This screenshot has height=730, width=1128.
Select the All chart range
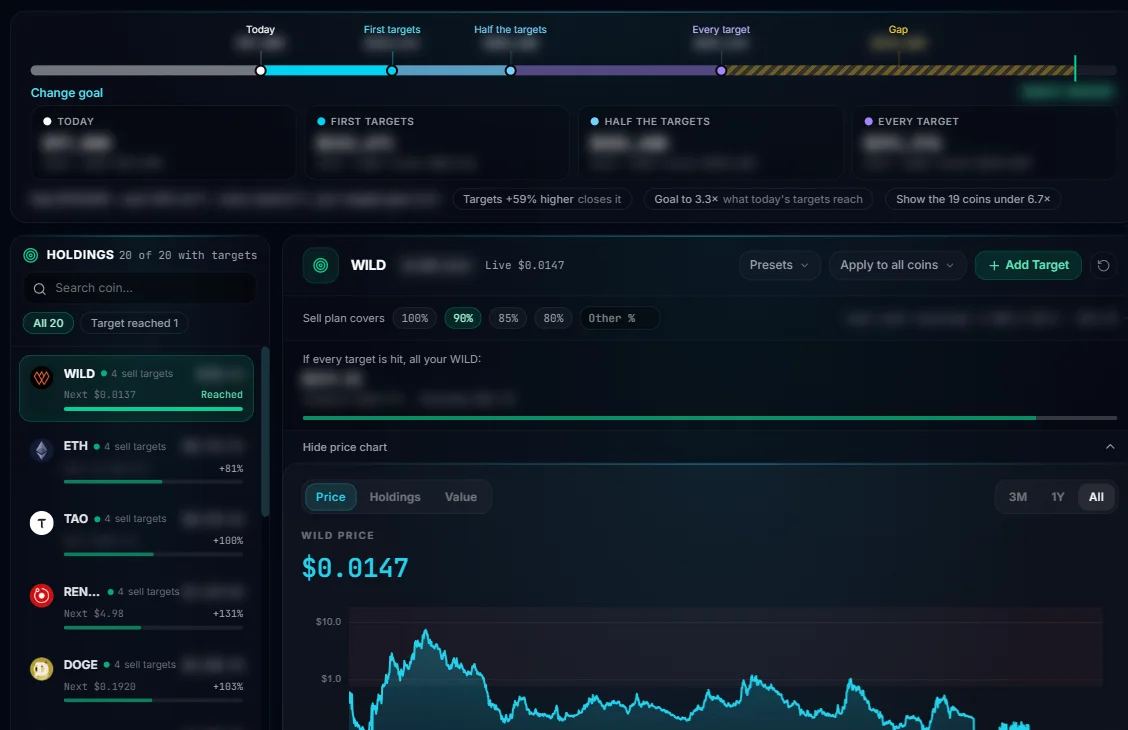point(1096,497)
